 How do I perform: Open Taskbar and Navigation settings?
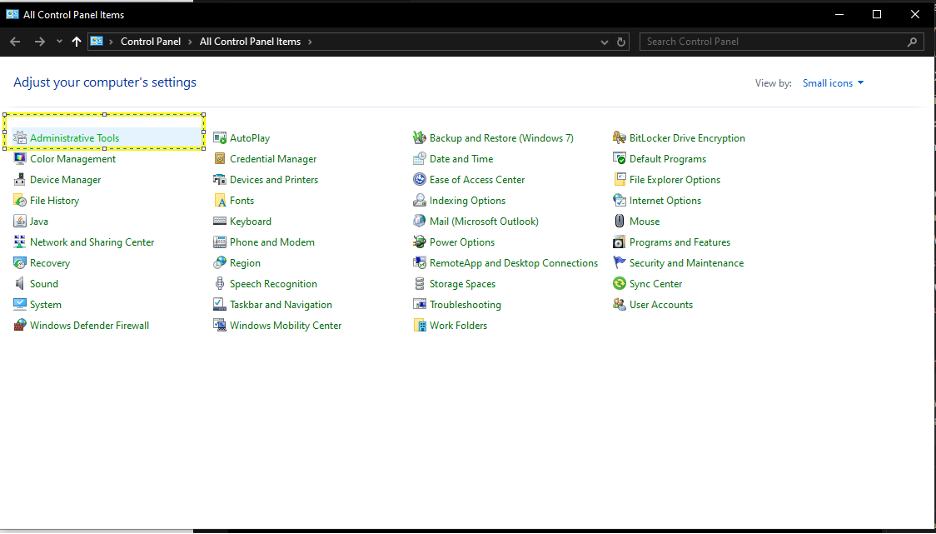(x=281, y=305)
